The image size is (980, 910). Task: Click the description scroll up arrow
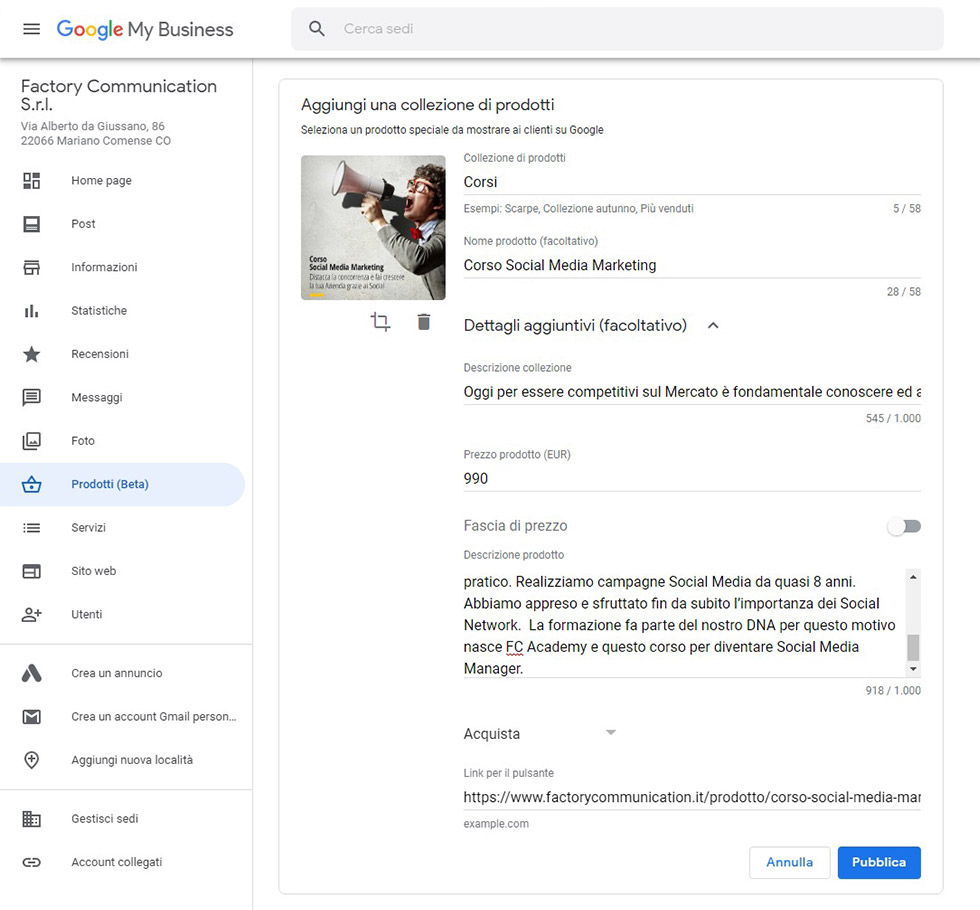pyautogui.click(x=913, y=577)
